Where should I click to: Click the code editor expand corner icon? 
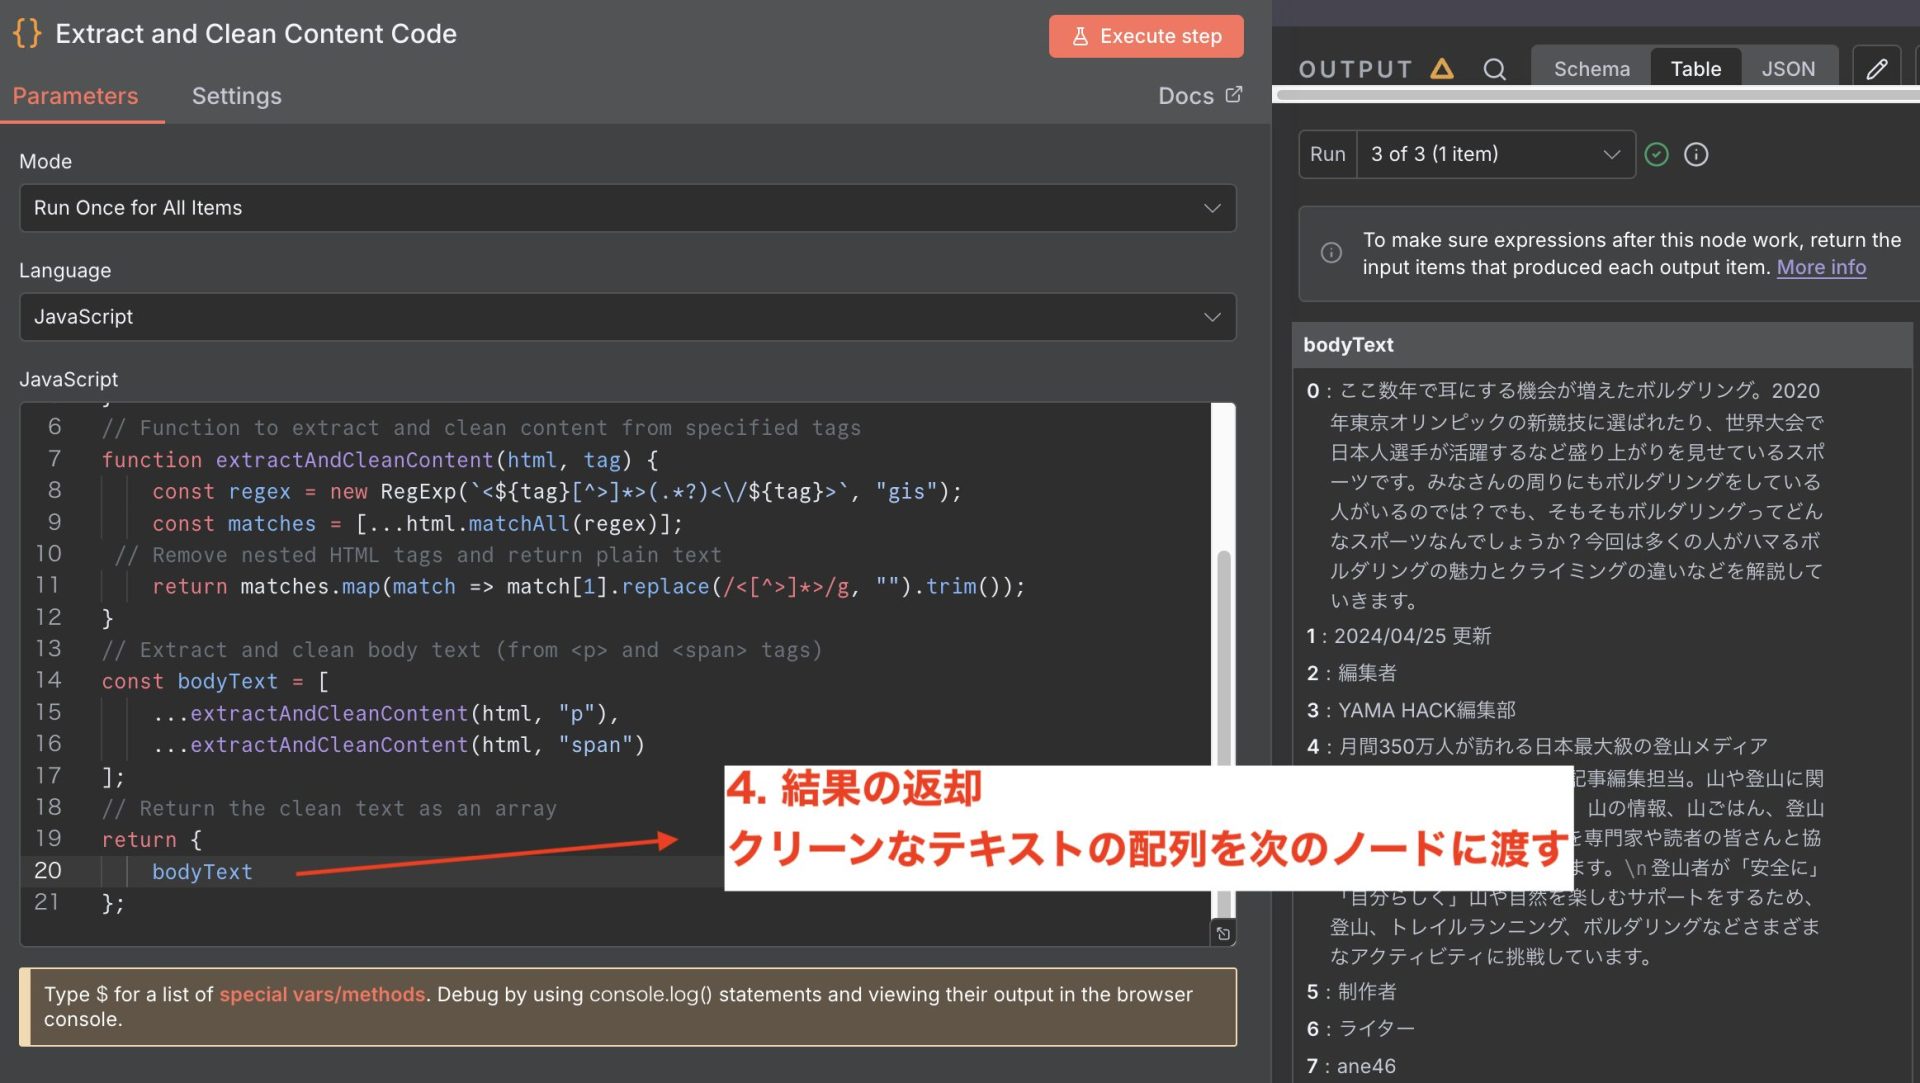(1223, 933)
